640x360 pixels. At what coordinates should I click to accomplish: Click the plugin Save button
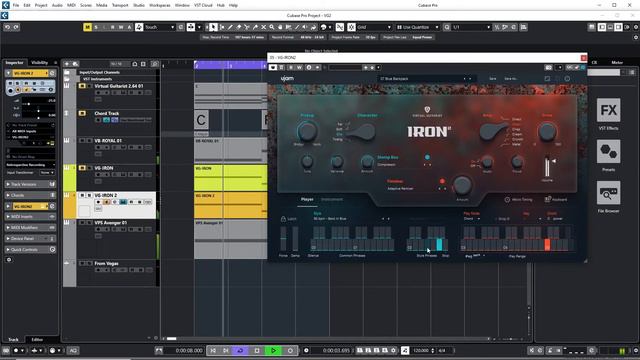point(493,78)
